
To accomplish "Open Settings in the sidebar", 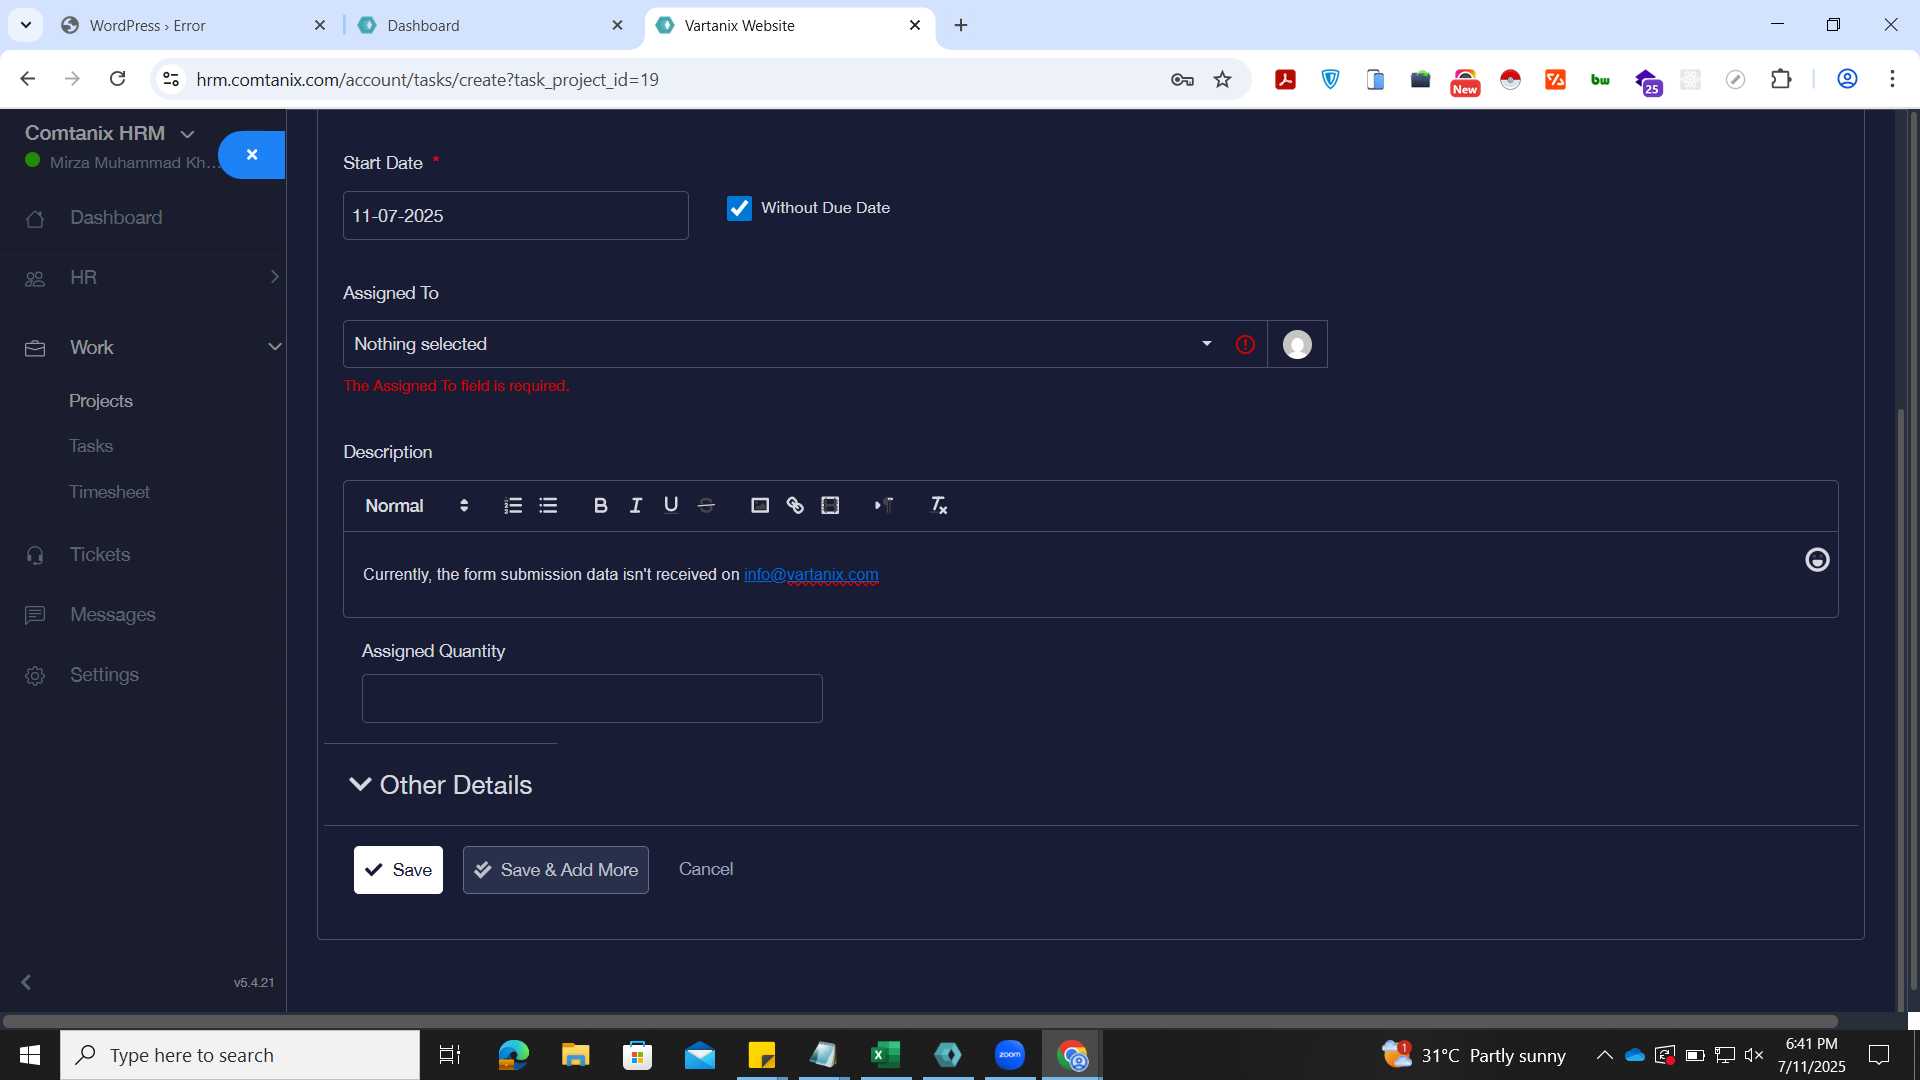I will (x=104, y=675).
